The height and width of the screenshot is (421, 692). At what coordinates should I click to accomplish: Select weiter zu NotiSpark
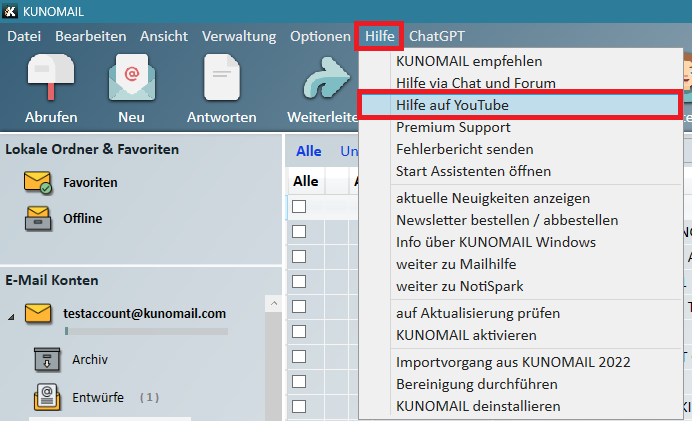(x=521, y=286)
